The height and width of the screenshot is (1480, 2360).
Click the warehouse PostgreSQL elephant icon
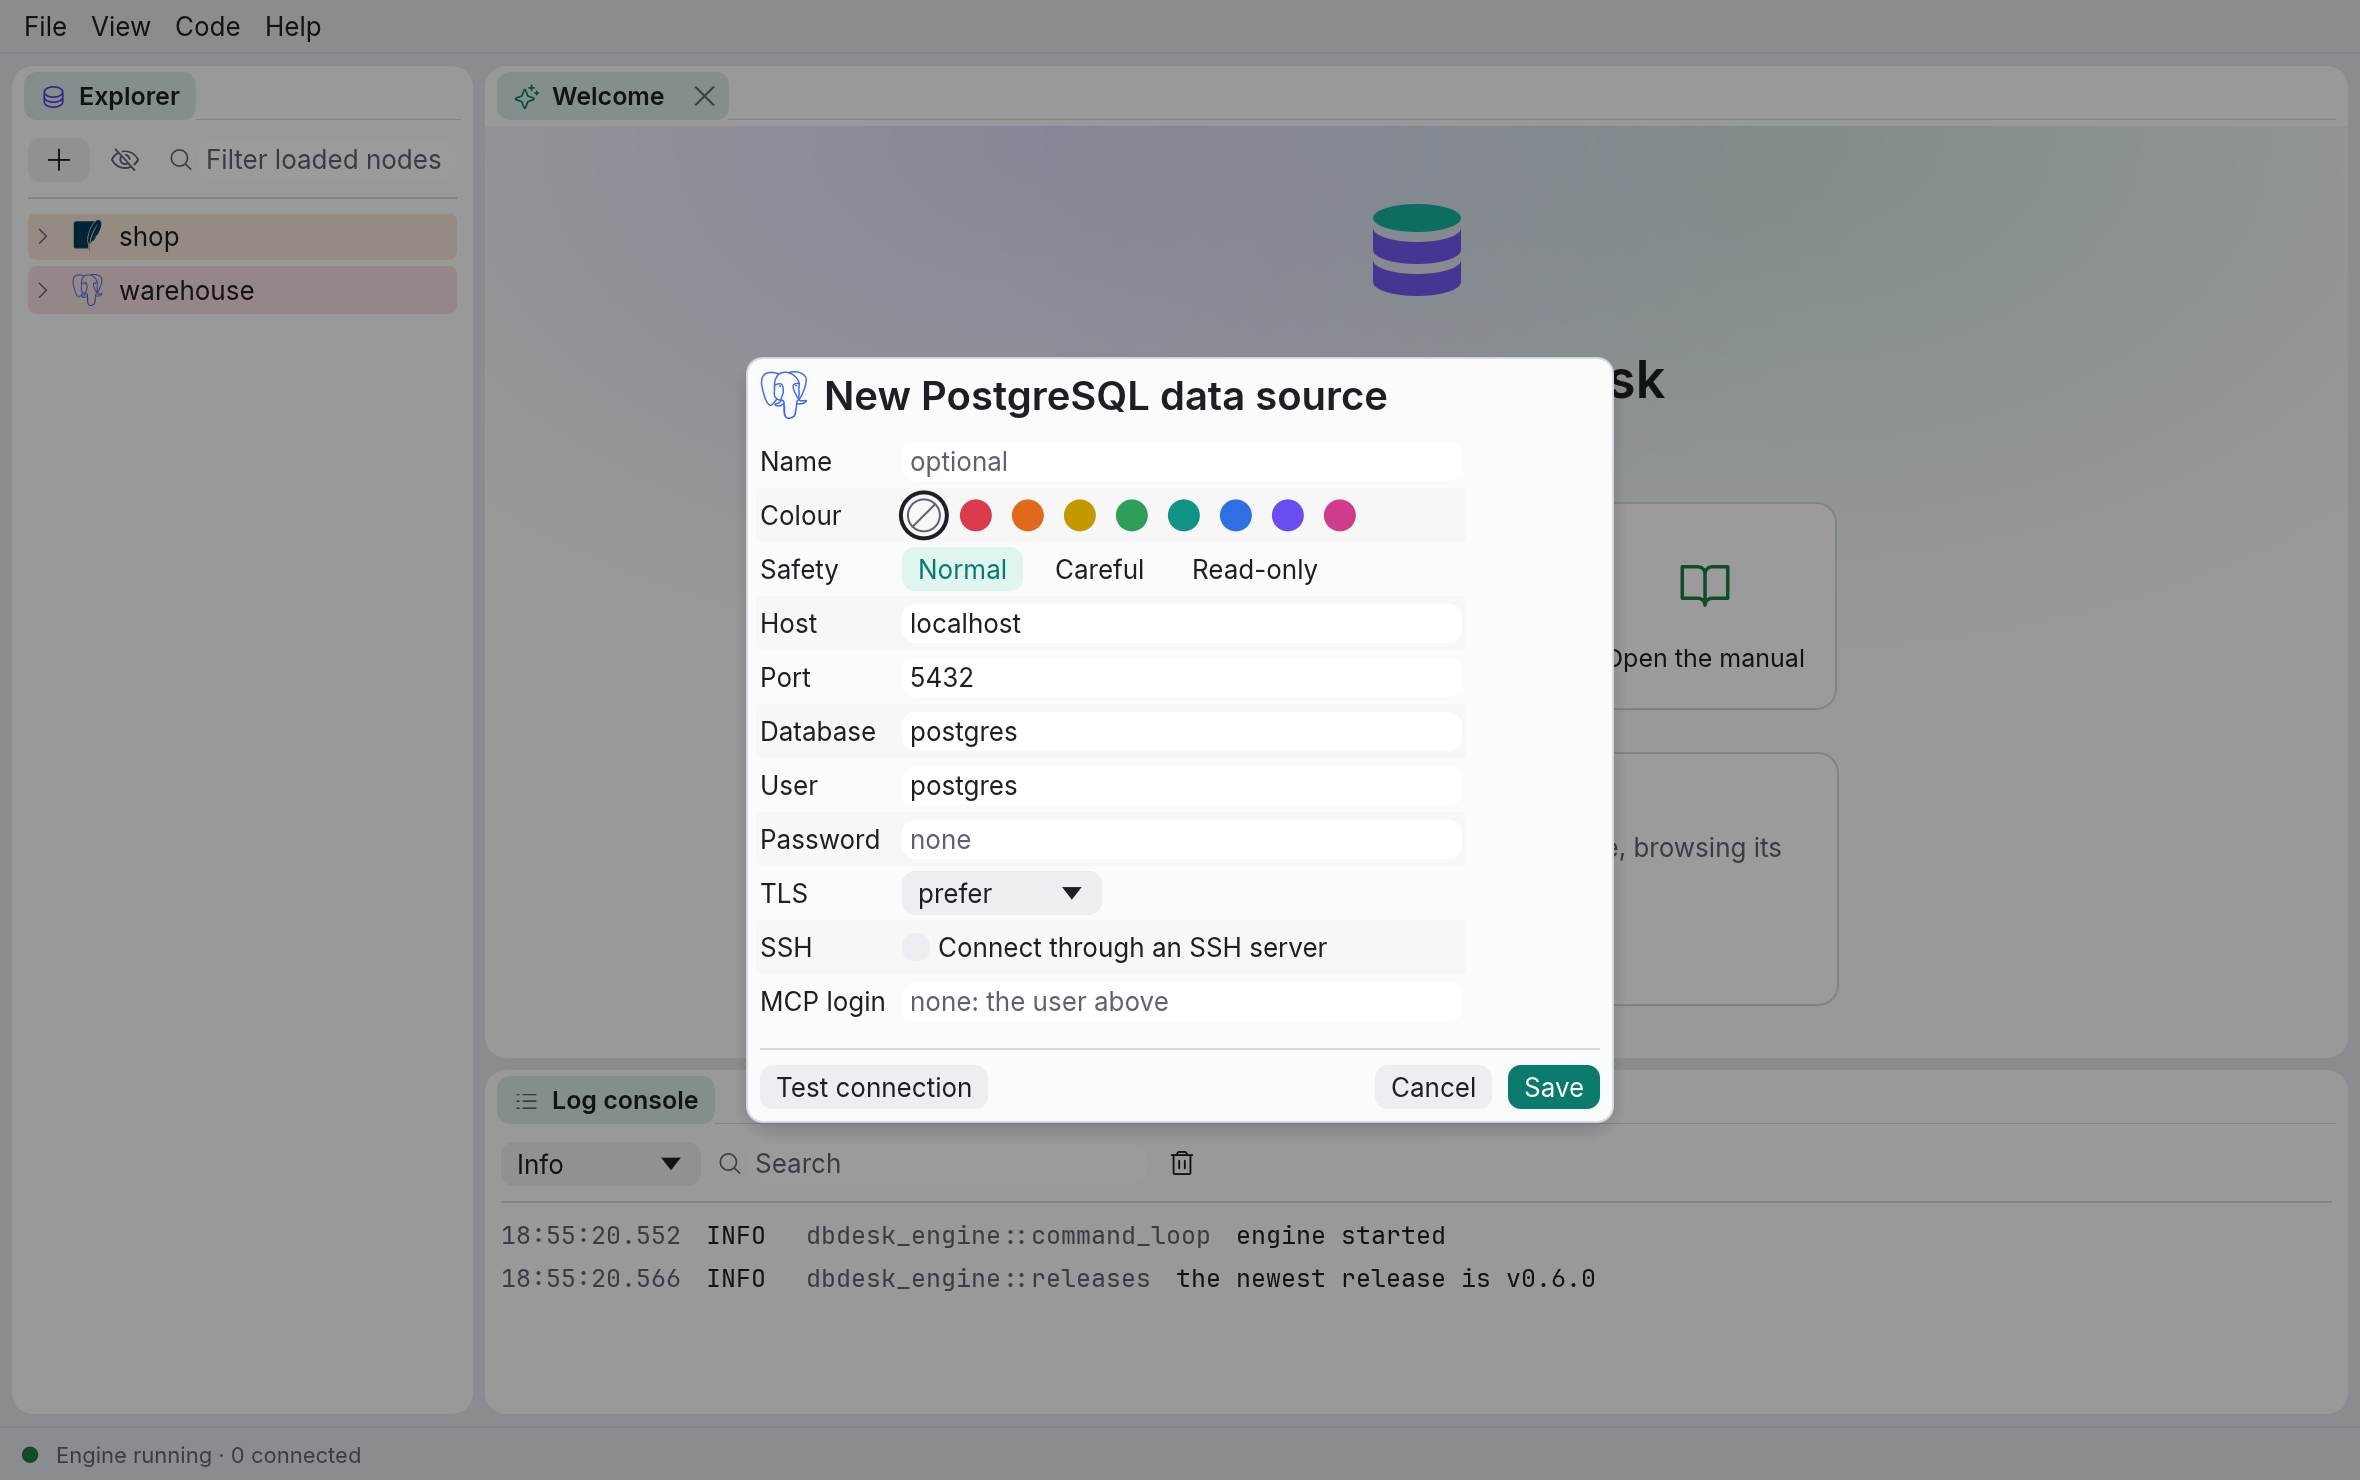tap(87, 290)
